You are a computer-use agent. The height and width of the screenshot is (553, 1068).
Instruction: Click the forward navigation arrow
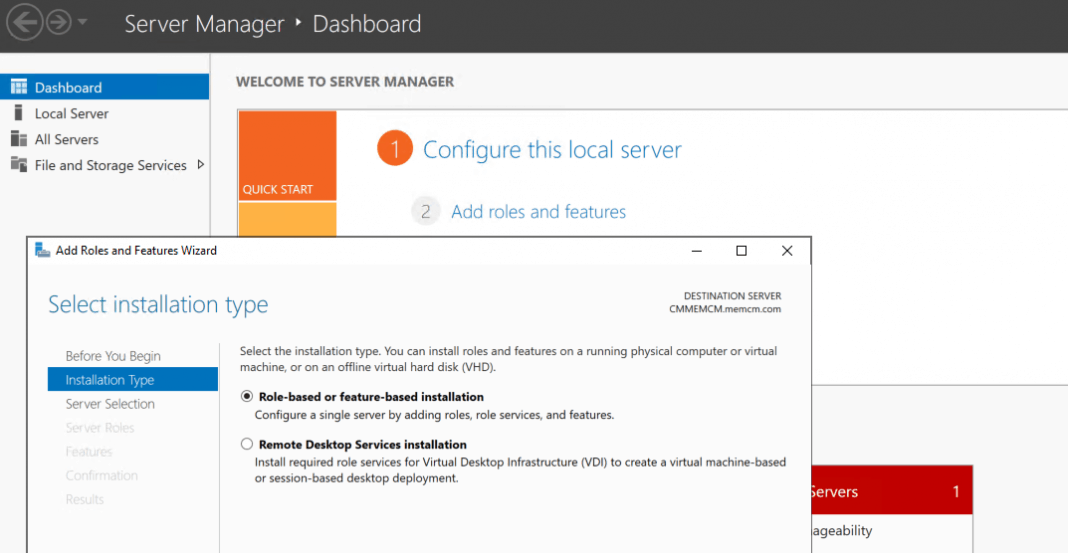(58, 21)
